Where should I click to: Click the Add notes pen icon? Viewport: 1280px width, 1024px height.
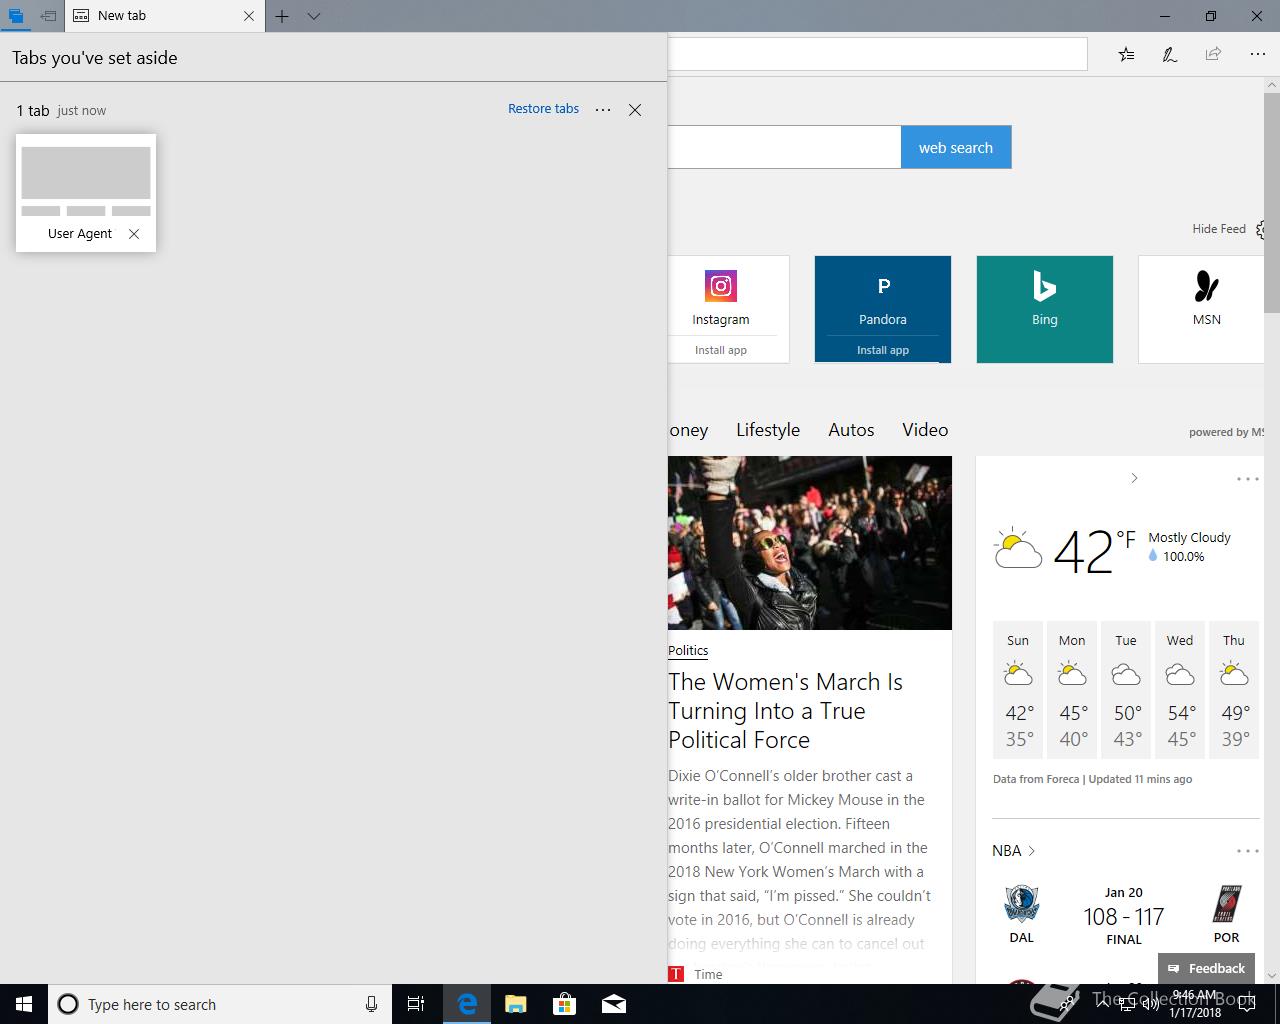coord(1169,54)
